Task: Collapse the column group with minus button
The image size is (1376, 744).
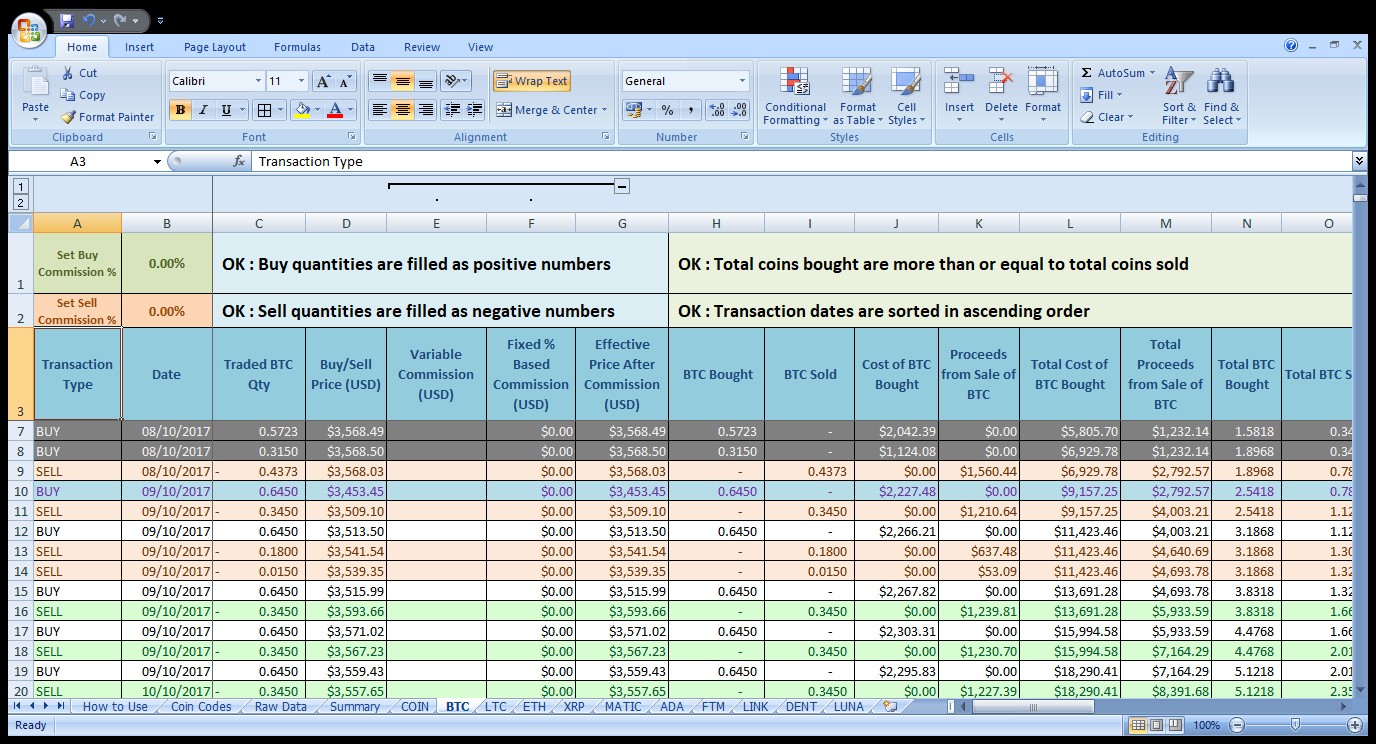Action: [x=621, y=186]
